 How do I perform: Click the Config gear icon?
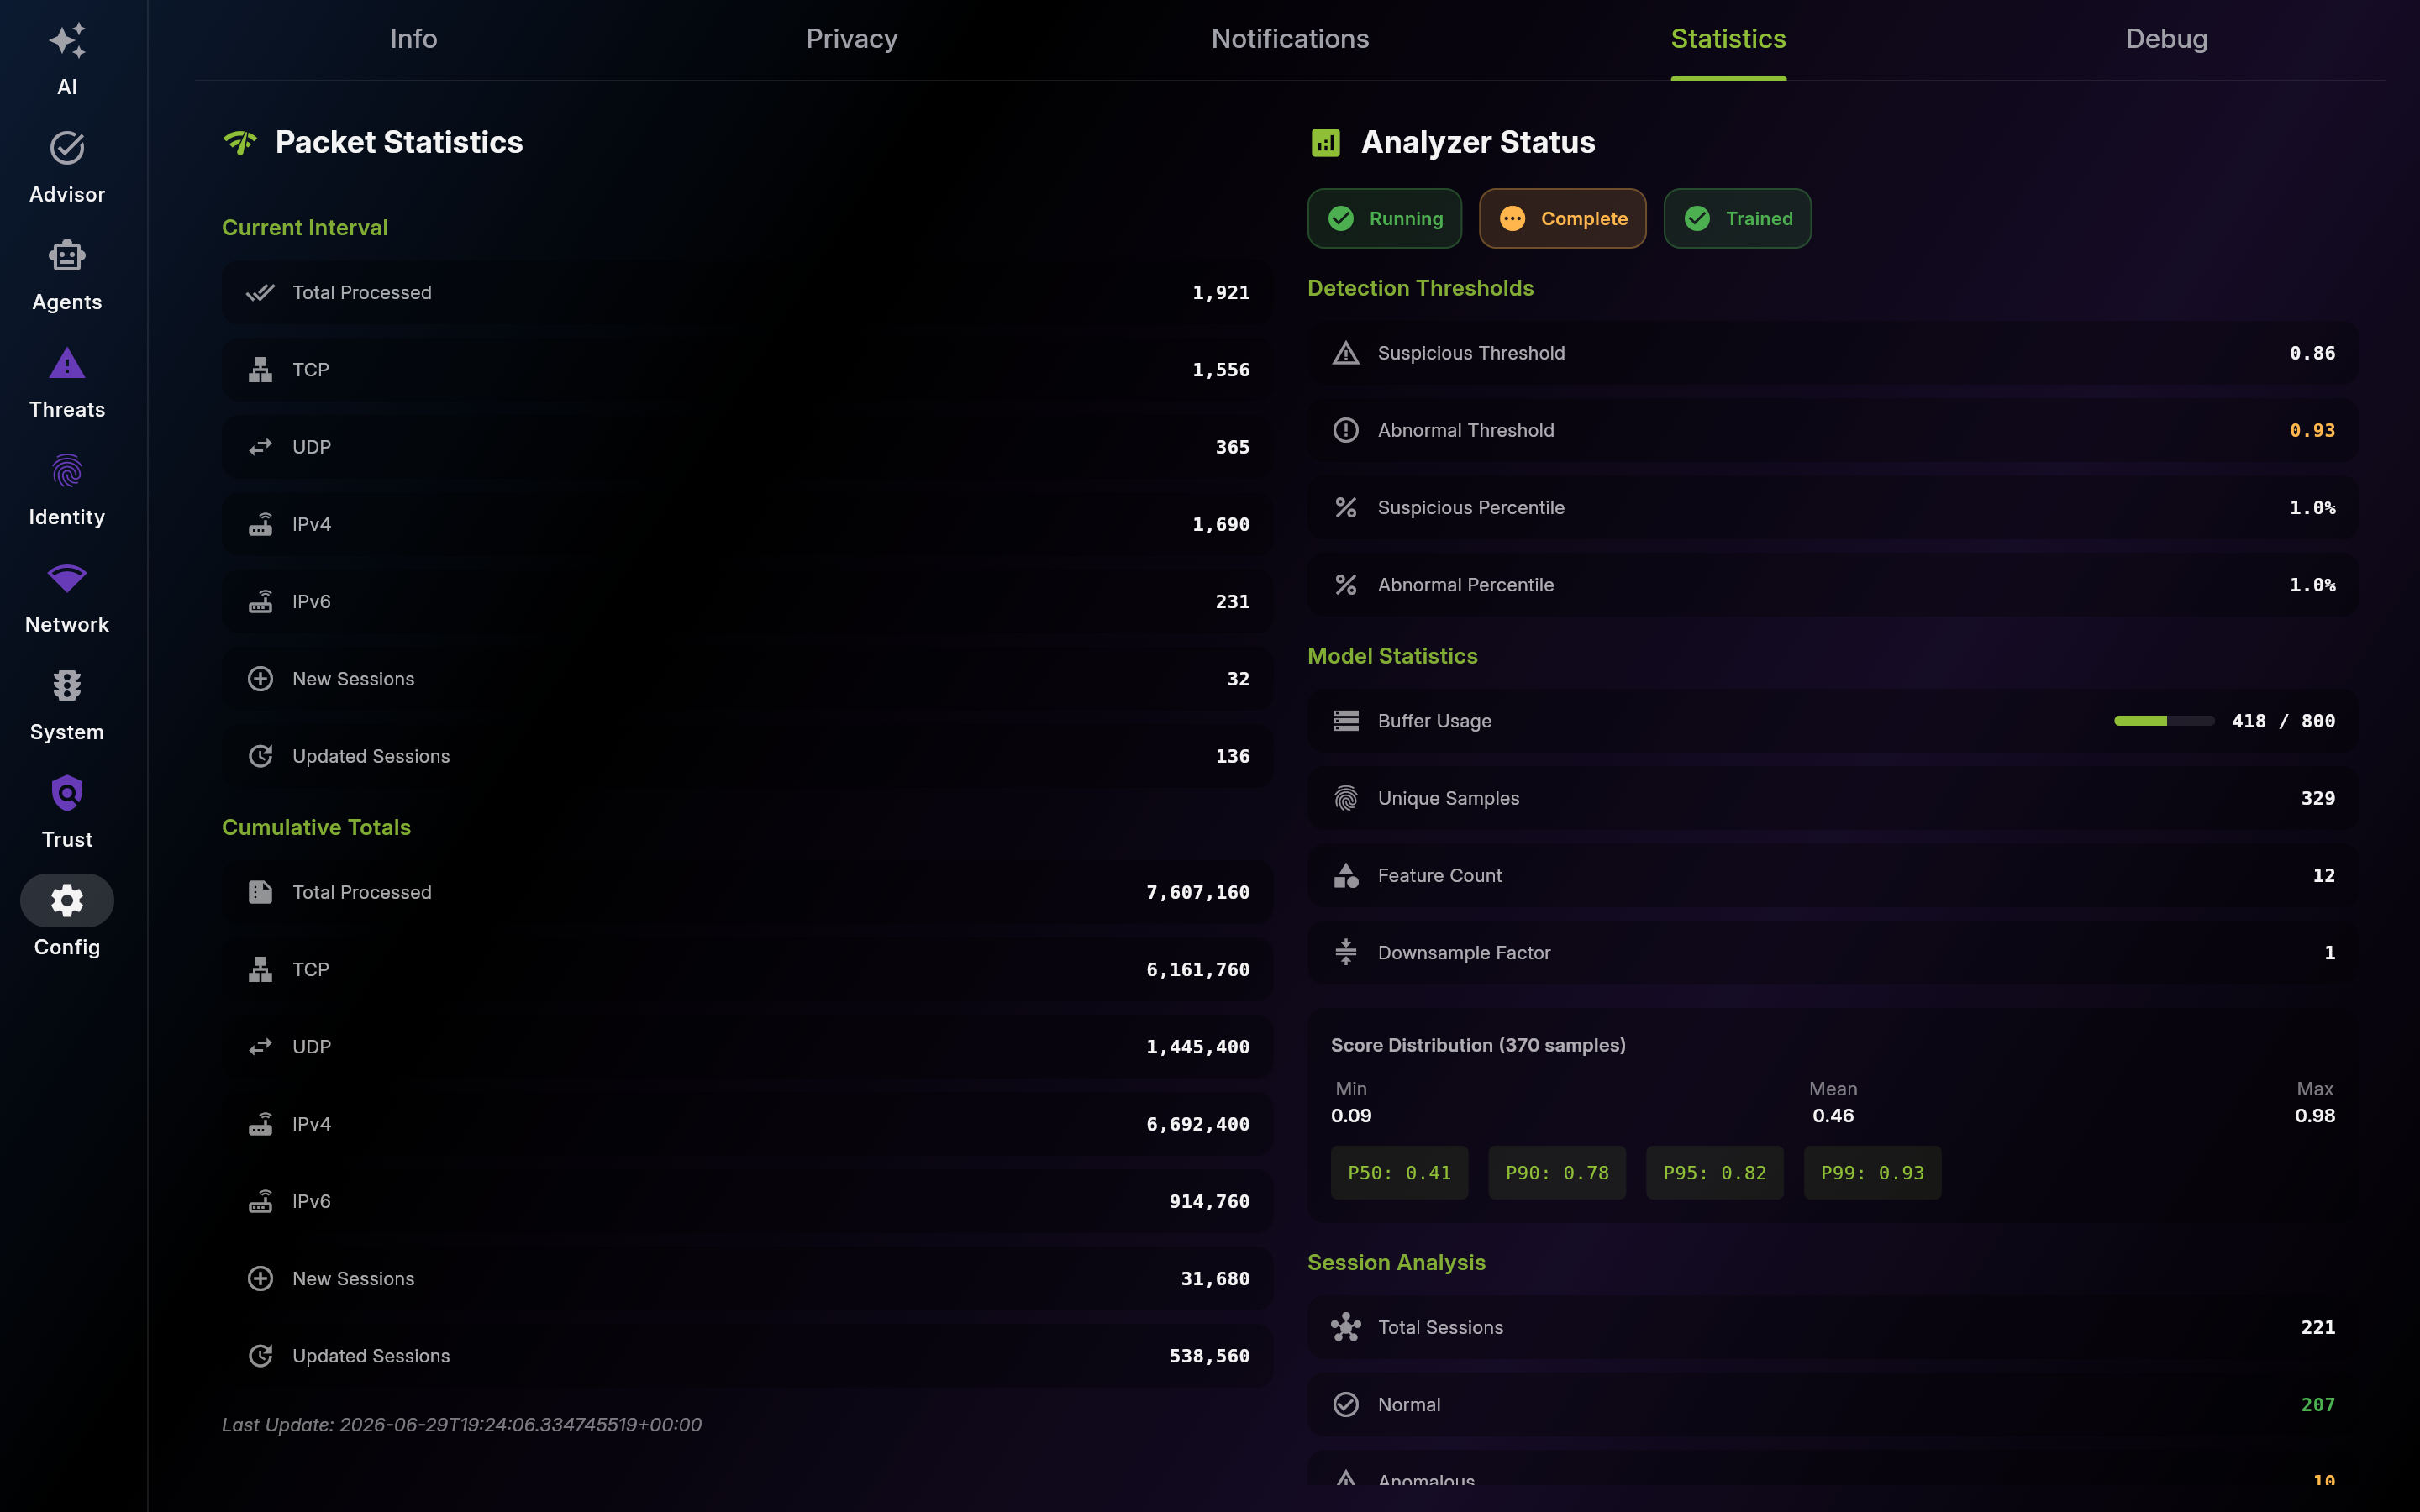pyautogui.click(x=67, y=901)
